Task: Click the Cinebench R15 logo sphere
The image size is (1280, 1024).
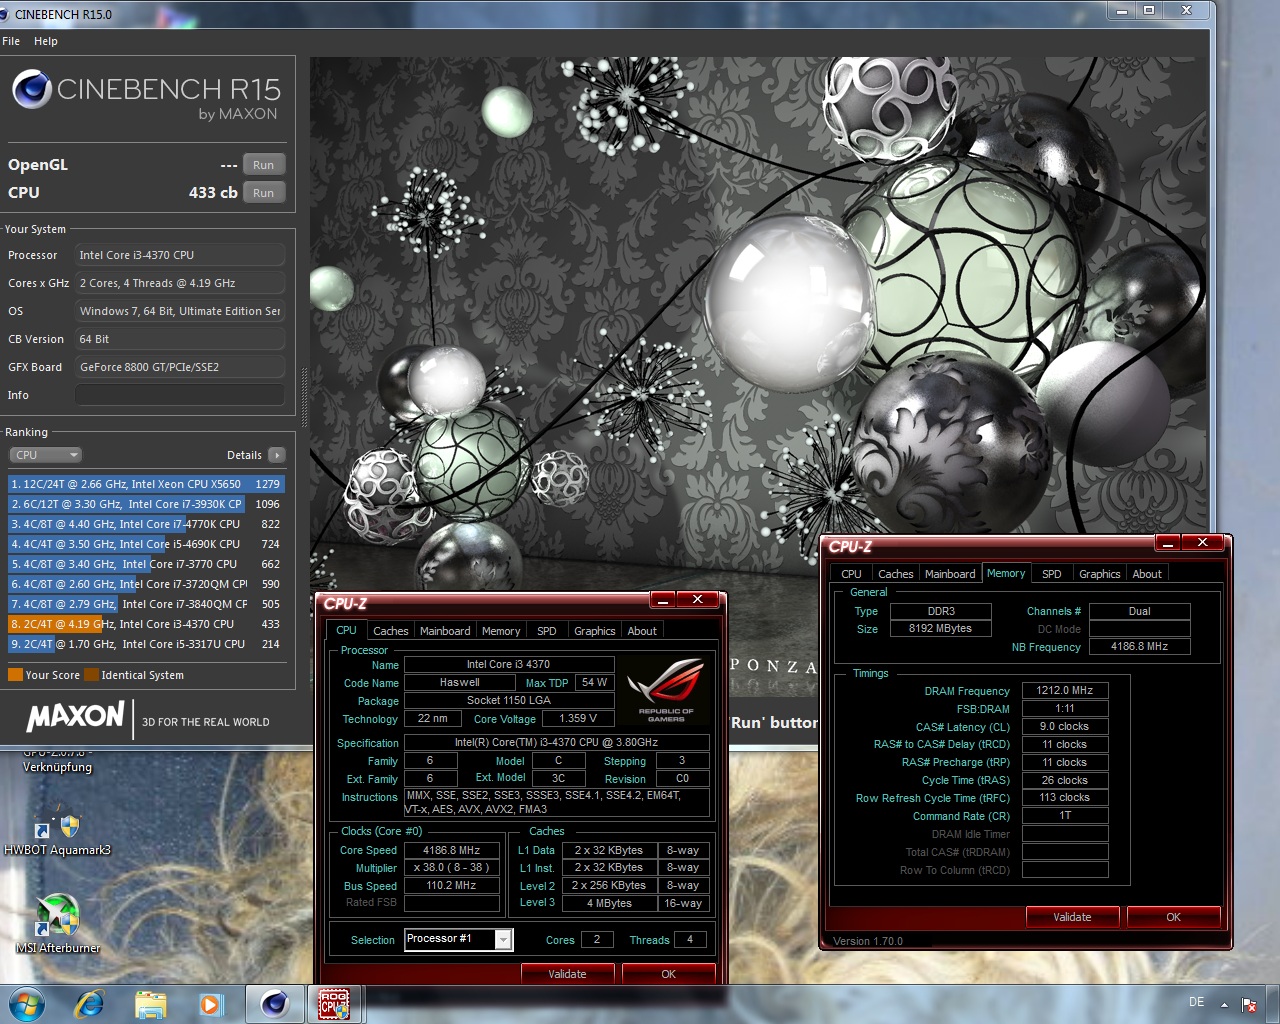Action: pos(31,91)
